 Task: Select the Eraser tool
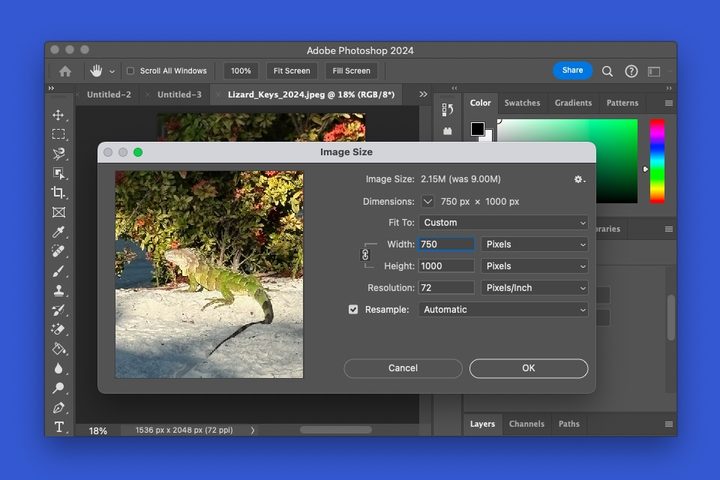58,329
